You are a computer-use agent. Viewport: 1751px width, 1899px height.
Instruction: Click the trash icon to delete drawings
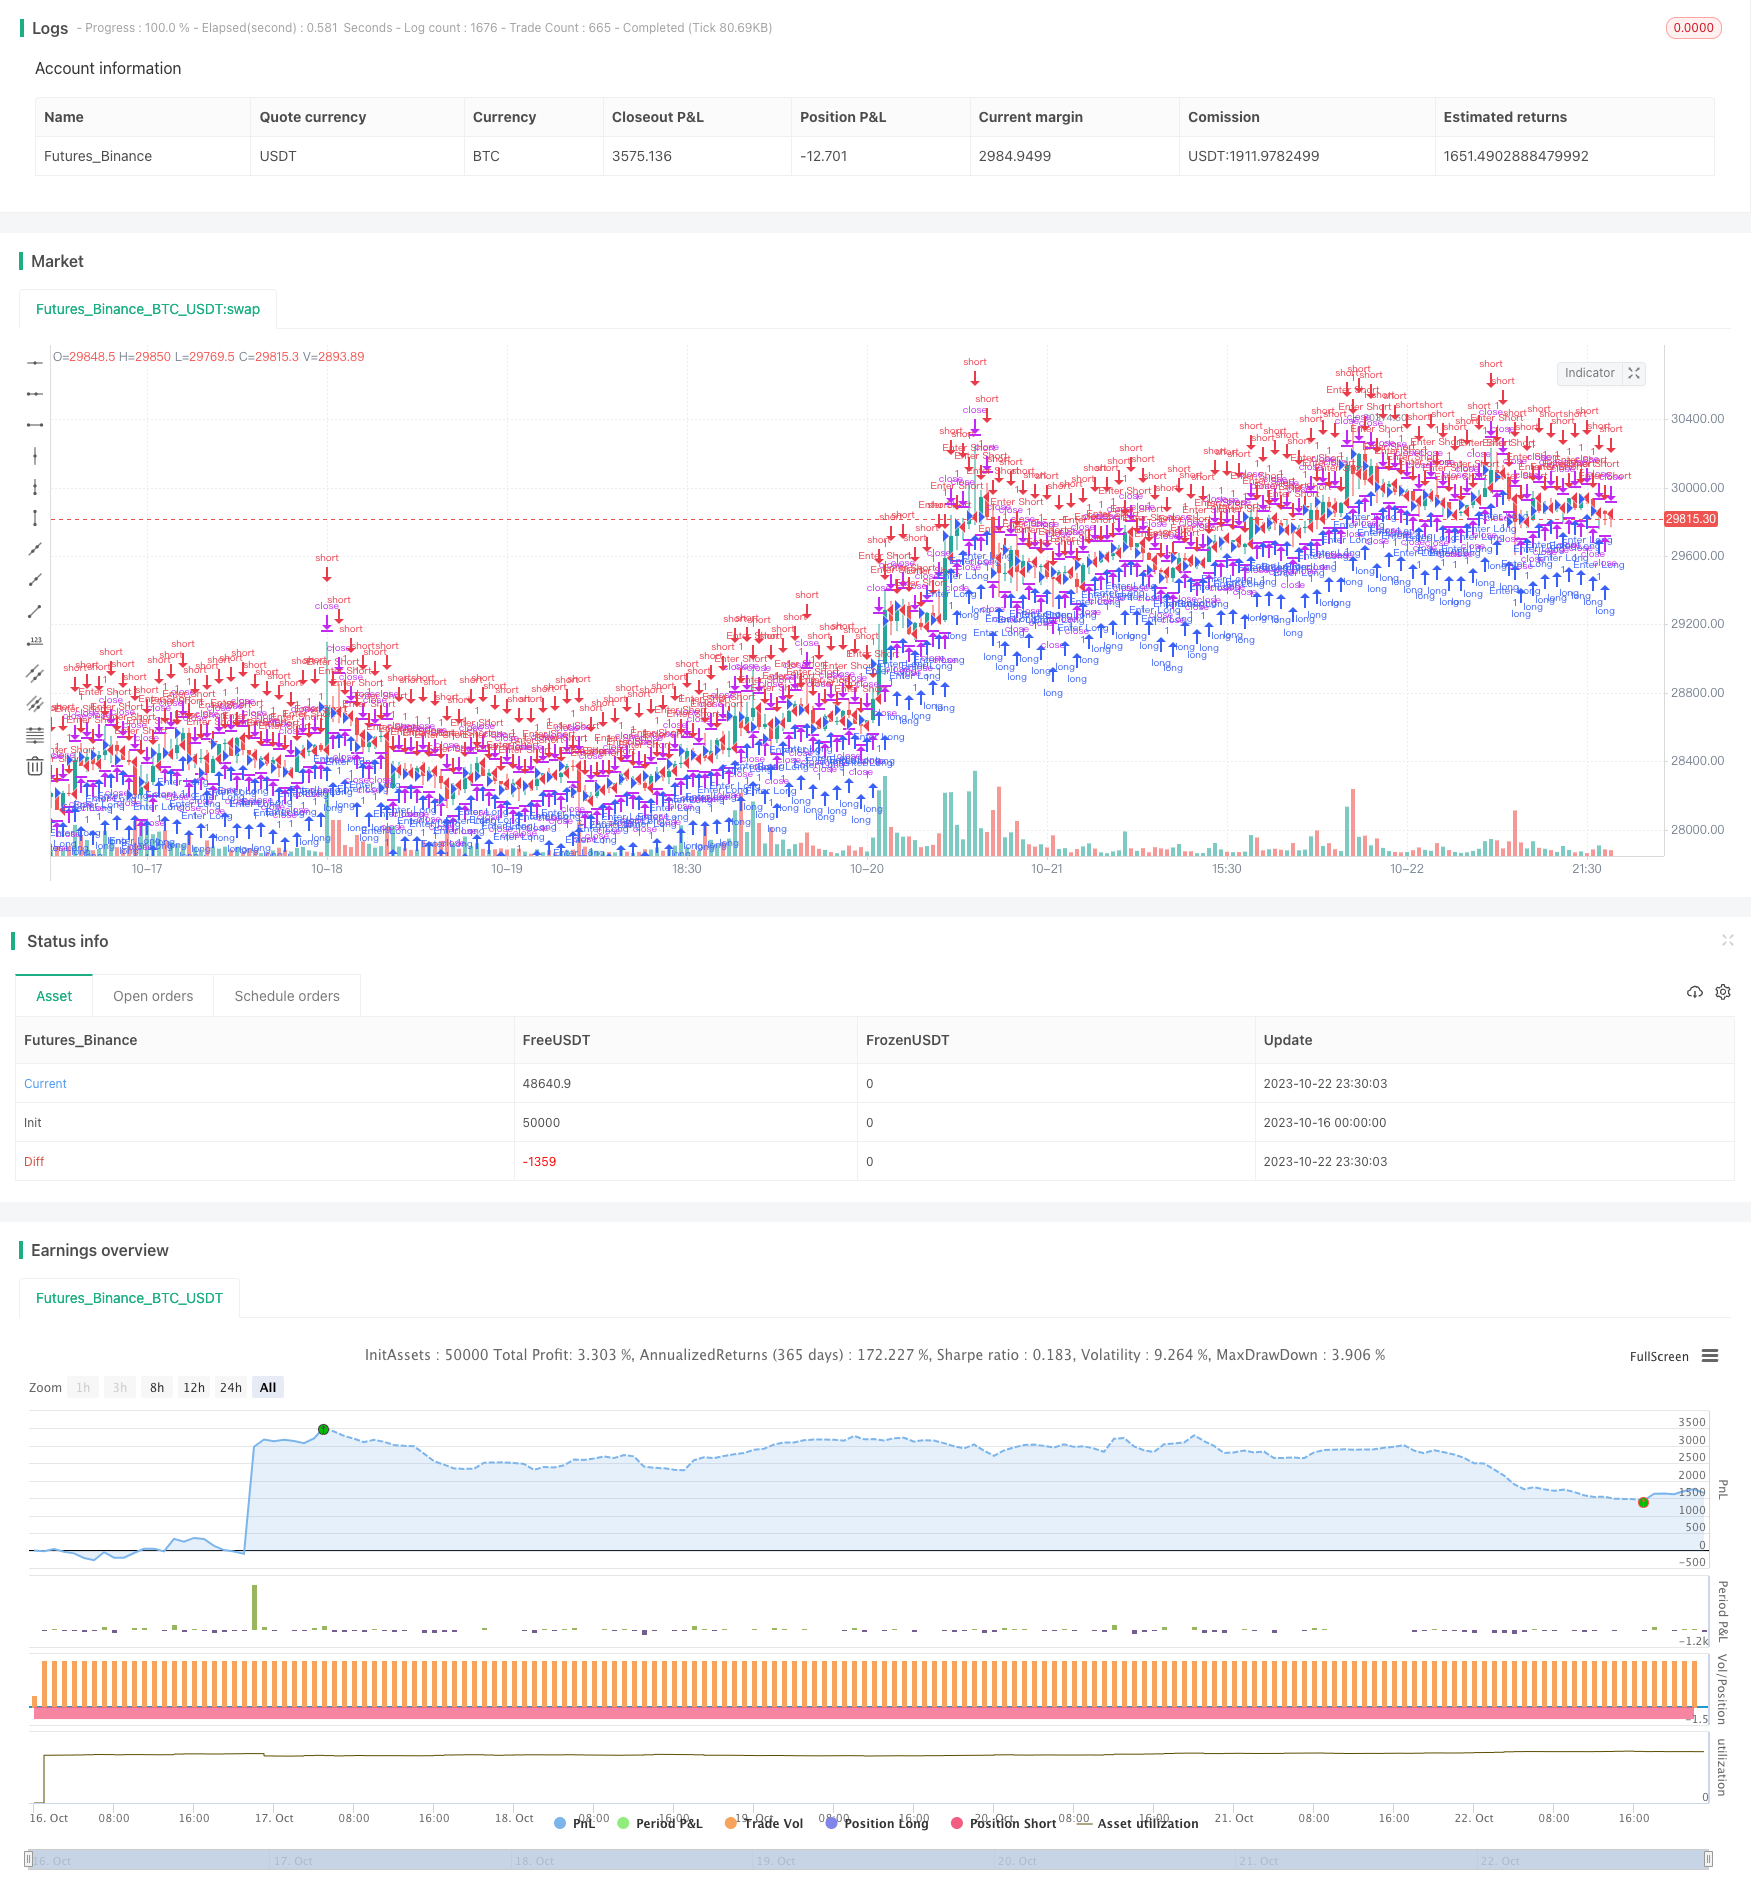coord(35,766)
